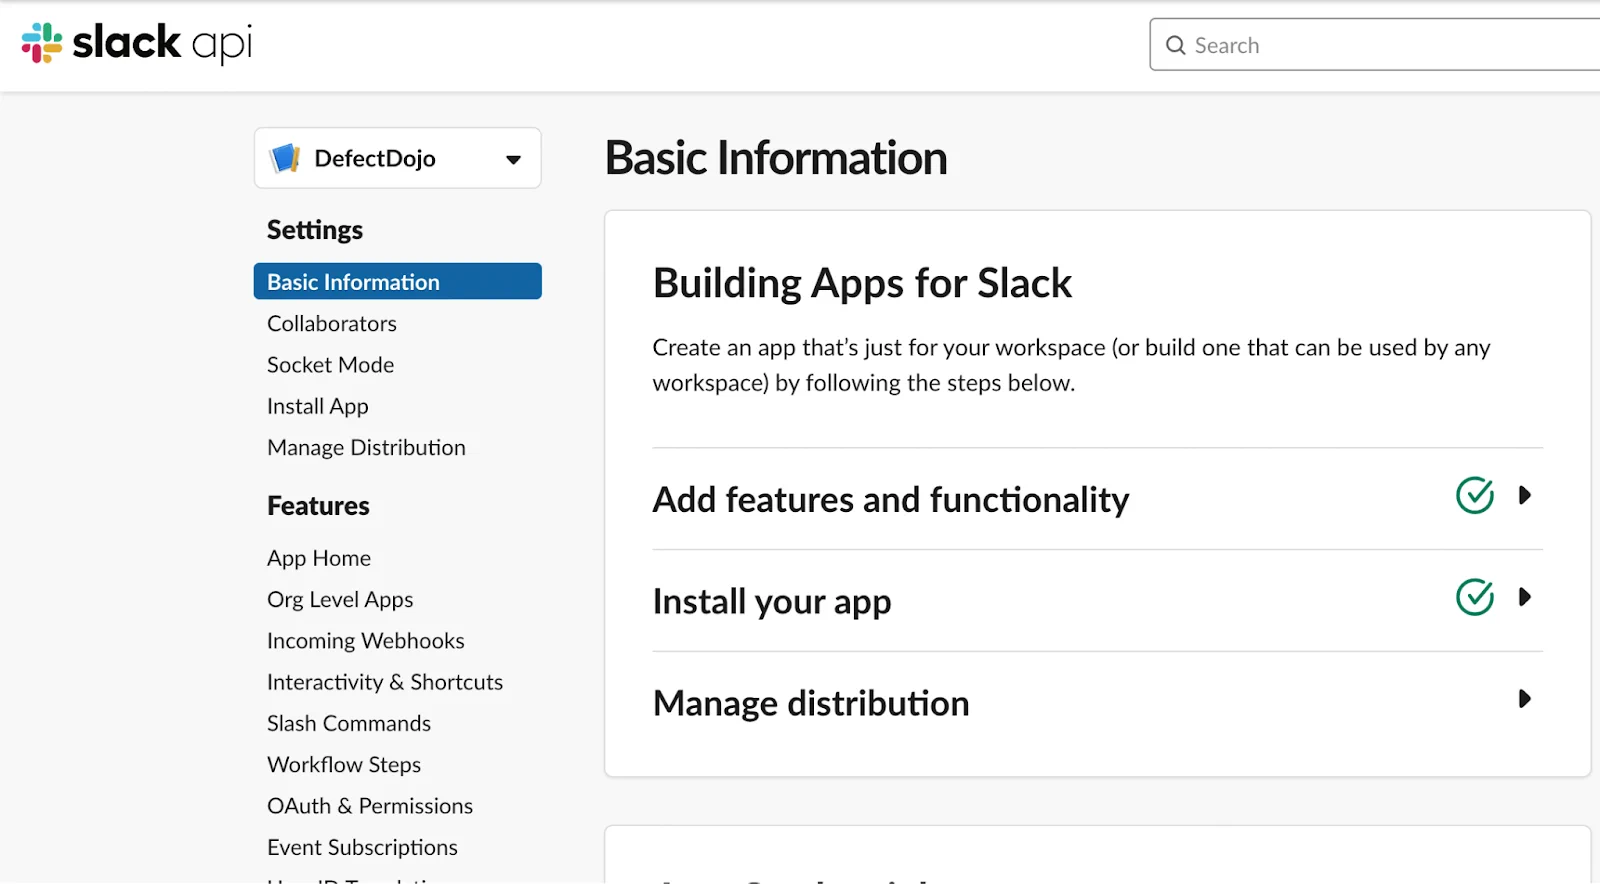Open Incoming Webhooks settings
Viewport: 1600px width, 884px height.
point(365,641)
